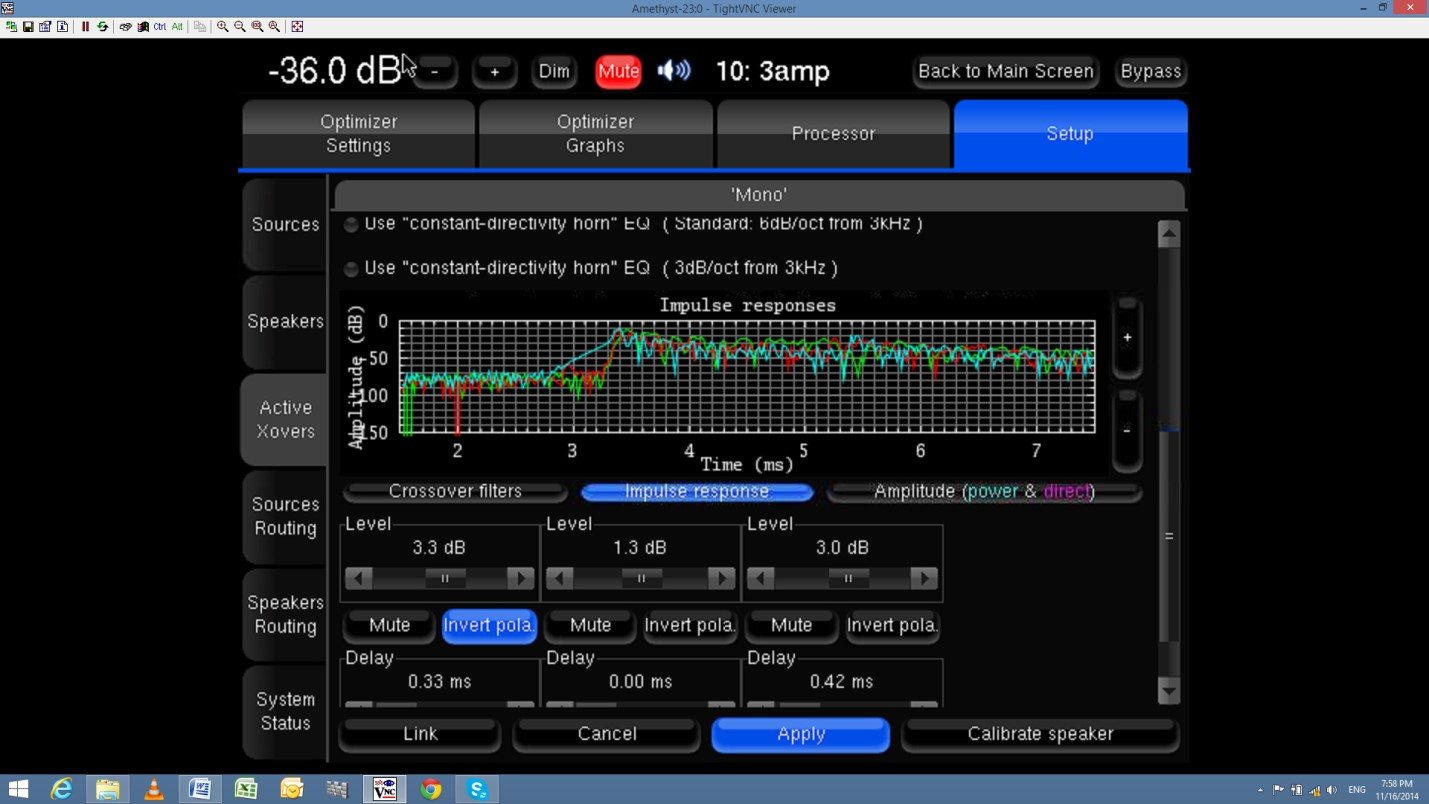Image resolution: width=1429 pixels, height=804 pixels.
Task: Click the Zoom in magnifier icon
Action: point(223,27)
